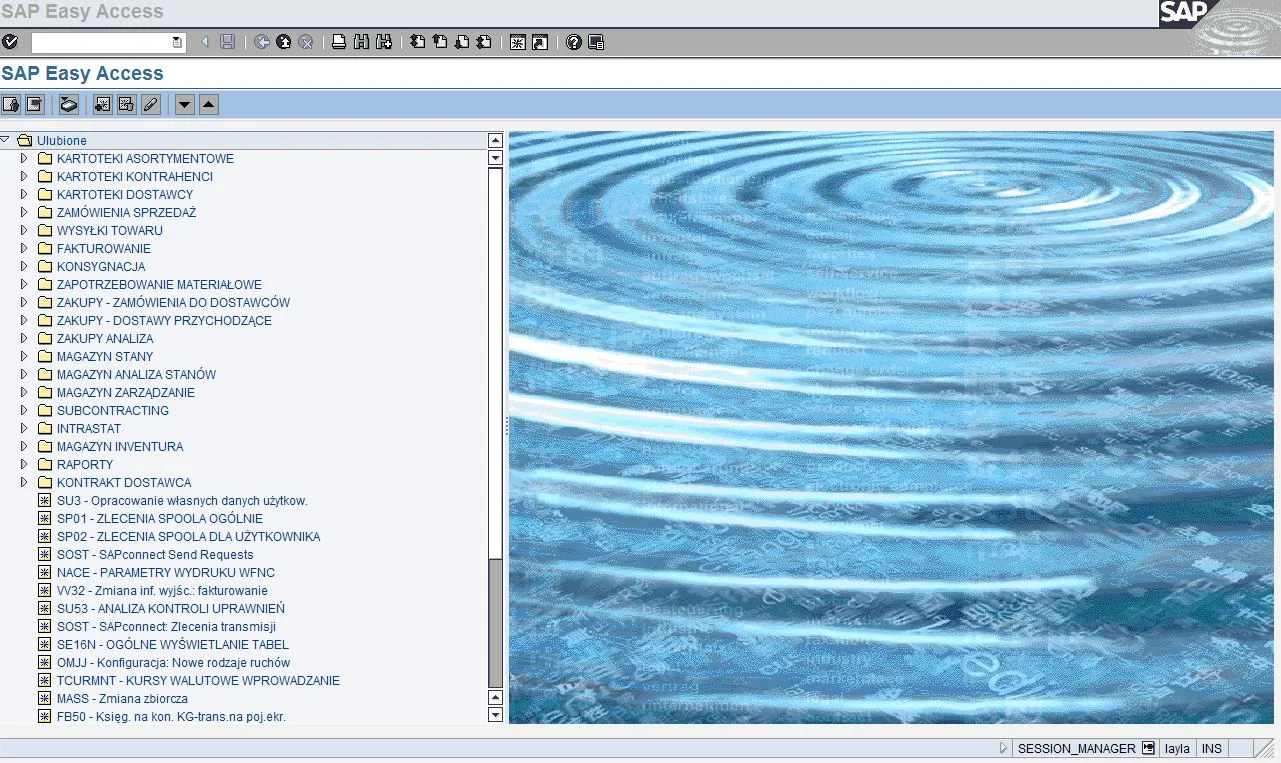This screenshot has height=763, width=1281.
Task: Select SU53 - ANALIZA KONTROLI UPRAWNIEŃ
Action: point(171,608)
